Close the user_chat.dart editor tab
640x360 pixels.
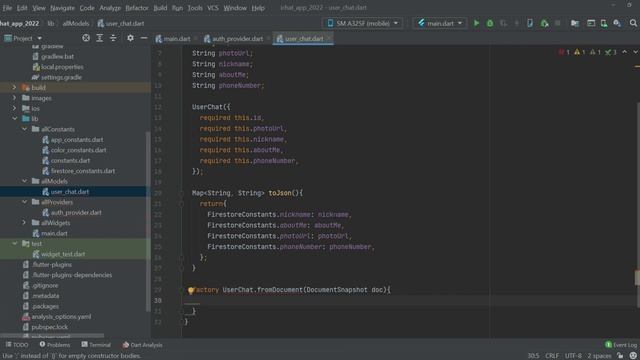(x=329, y=38)
